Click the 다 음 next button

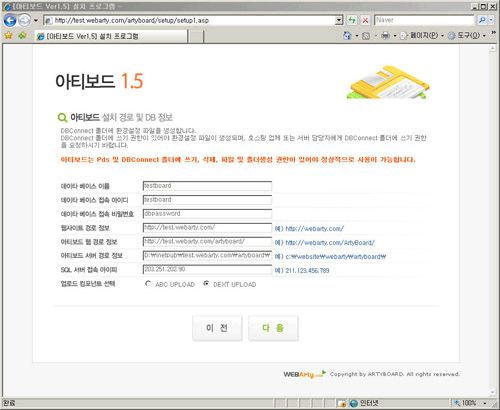tap(273, 328)
